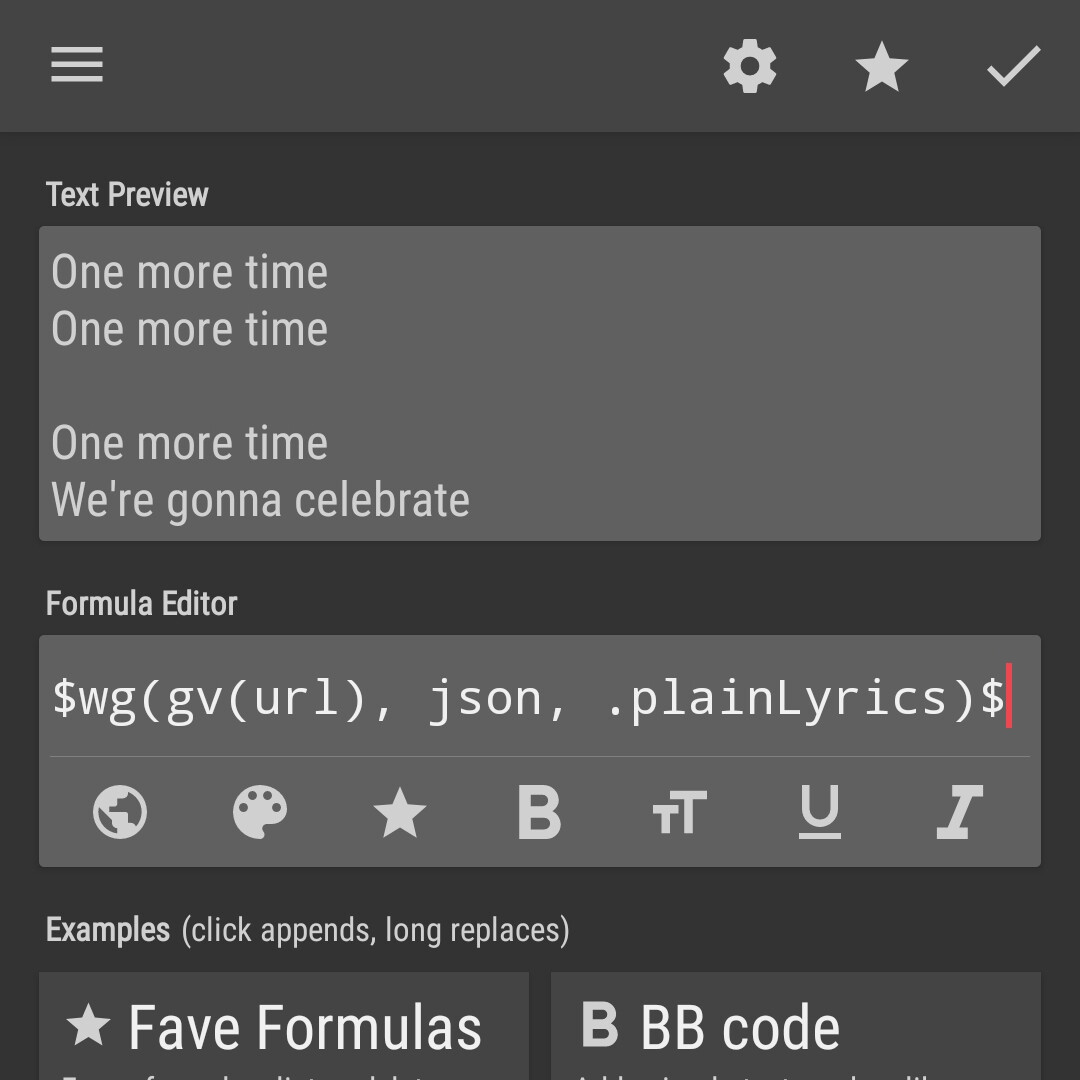1080x1080 pixels.
Task: Tap the Formula Editor label
Action: tap(141, 603)
